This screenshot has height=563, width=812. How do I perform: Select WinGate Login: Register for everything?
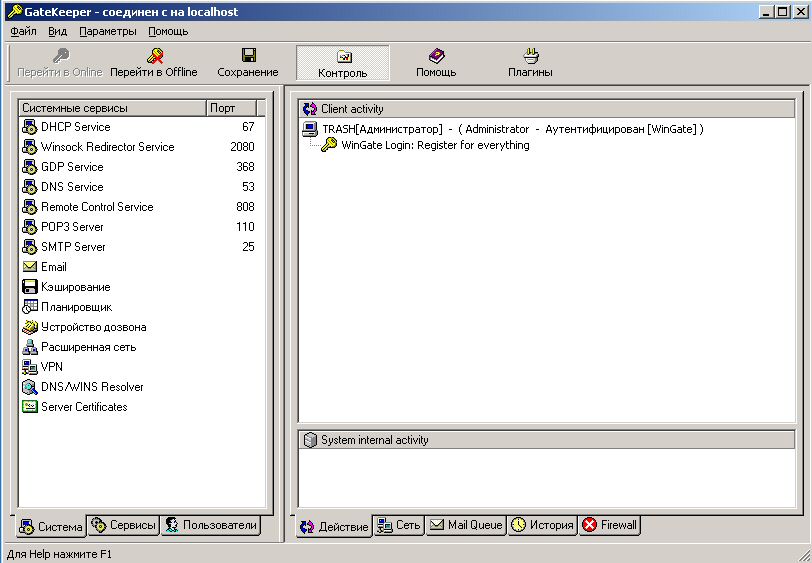435,145
